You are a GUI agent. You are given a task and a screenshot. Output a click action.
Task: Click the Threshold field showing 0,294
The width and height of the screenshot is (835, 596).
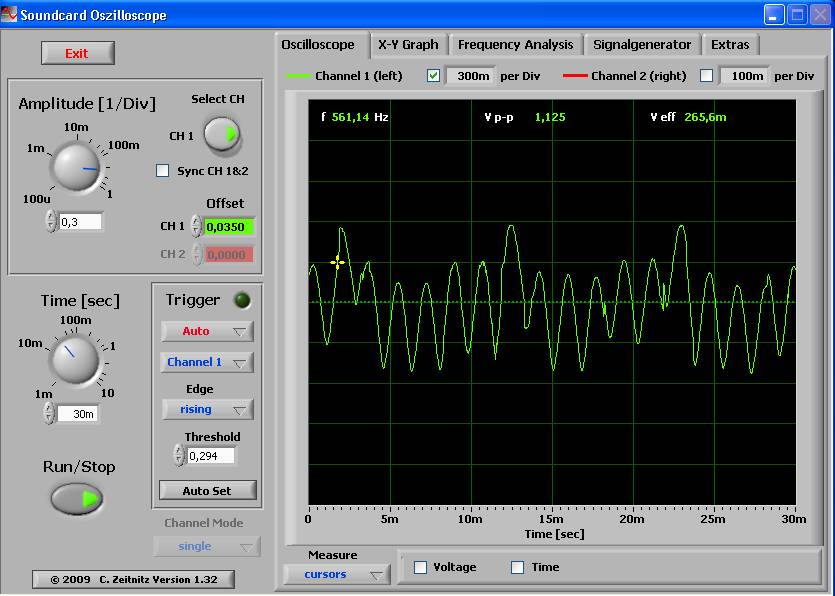[210, 456]
